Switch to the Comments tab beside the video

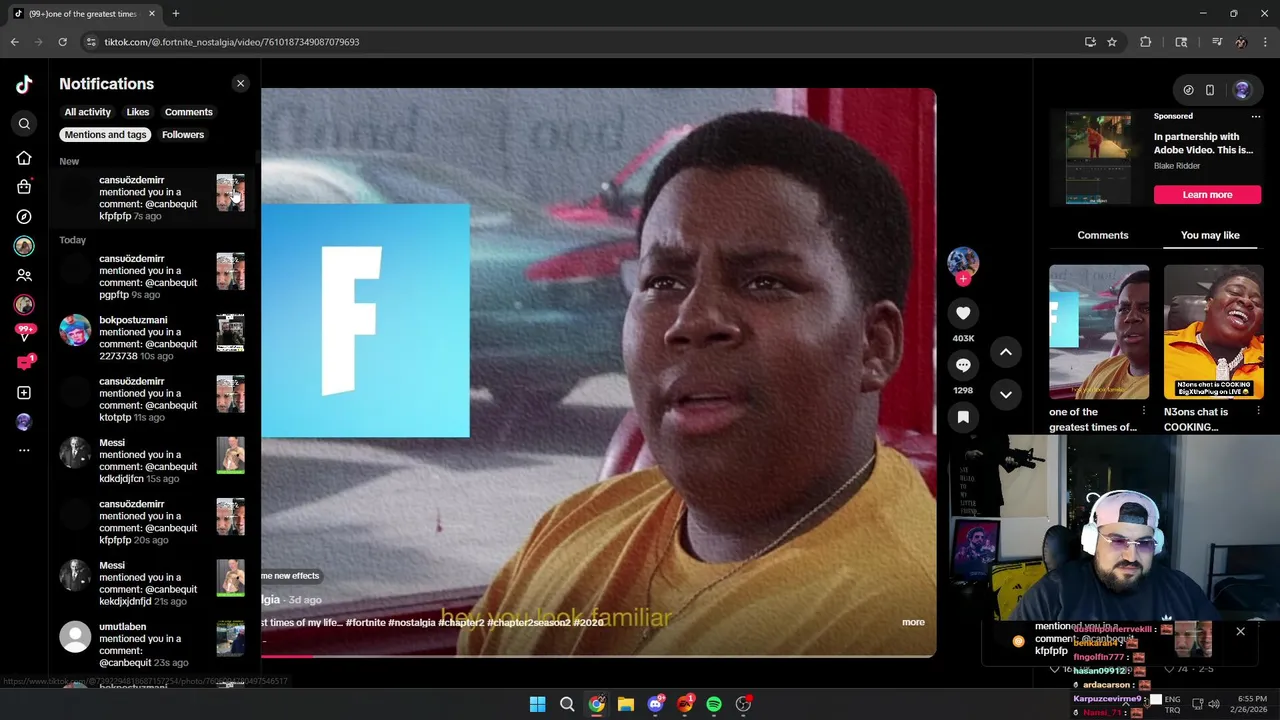(x=1103, y=235)
